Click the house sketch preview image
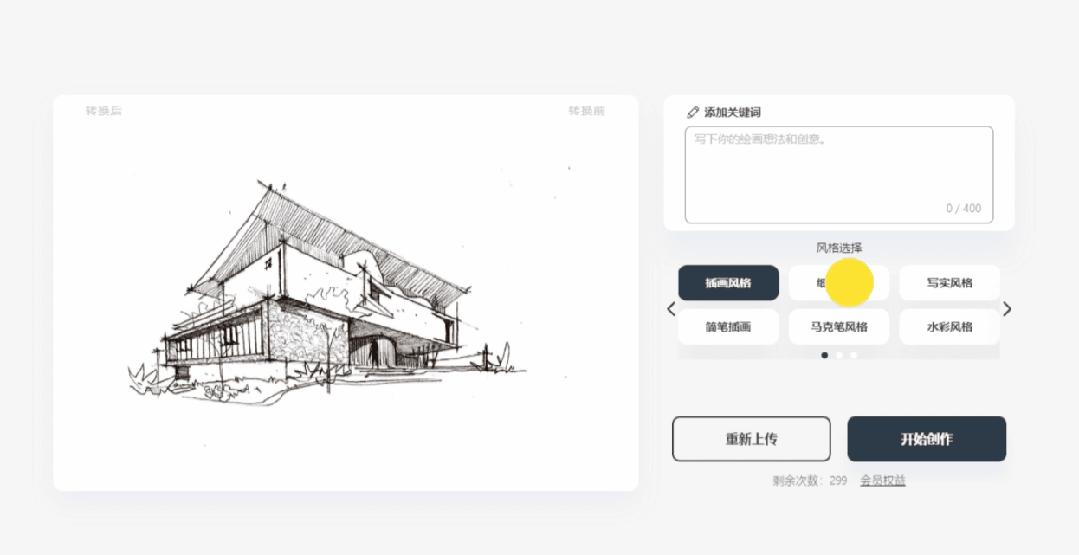 pos(327,292)
